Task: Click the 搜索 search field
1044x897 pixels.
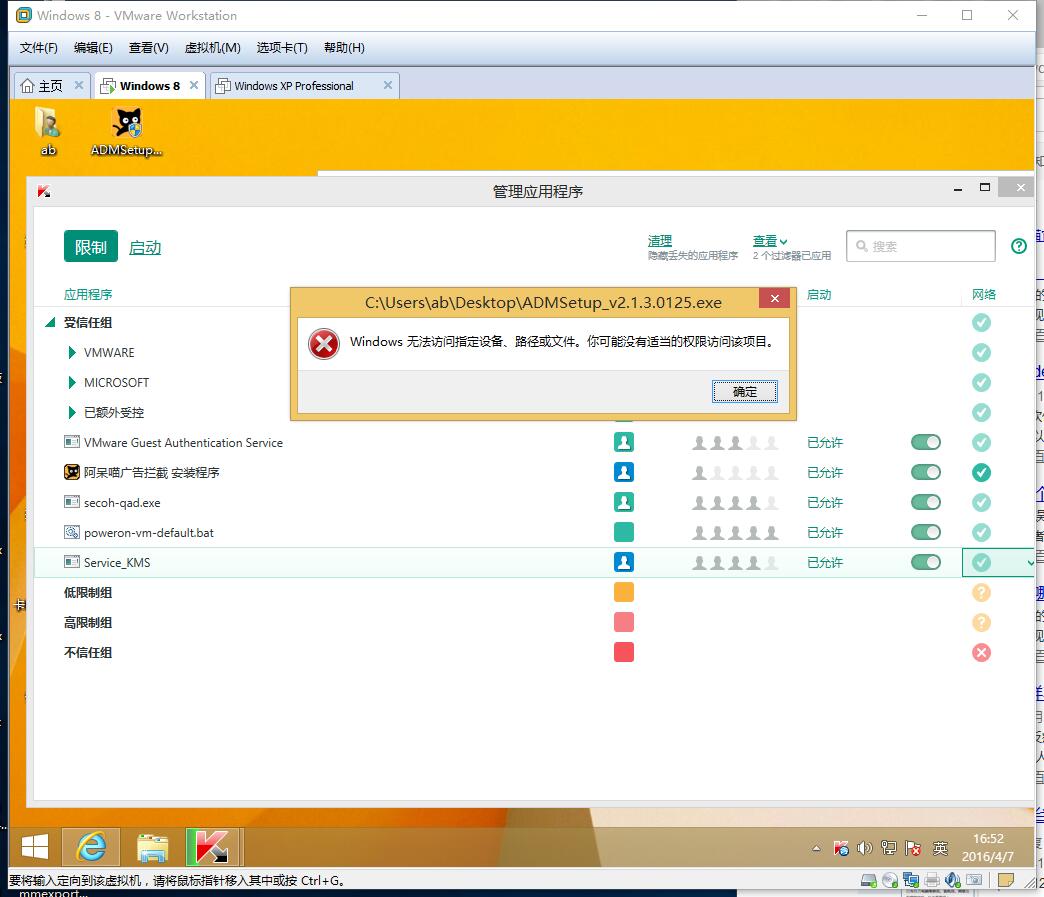Action: tap(921, 246)
